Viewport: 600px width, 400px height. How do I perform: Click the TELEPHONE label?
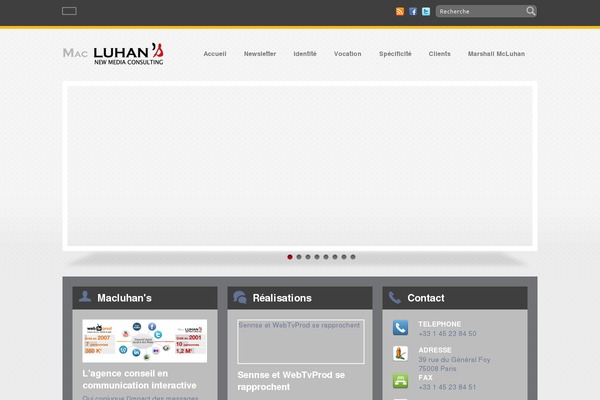pos(439,324)
